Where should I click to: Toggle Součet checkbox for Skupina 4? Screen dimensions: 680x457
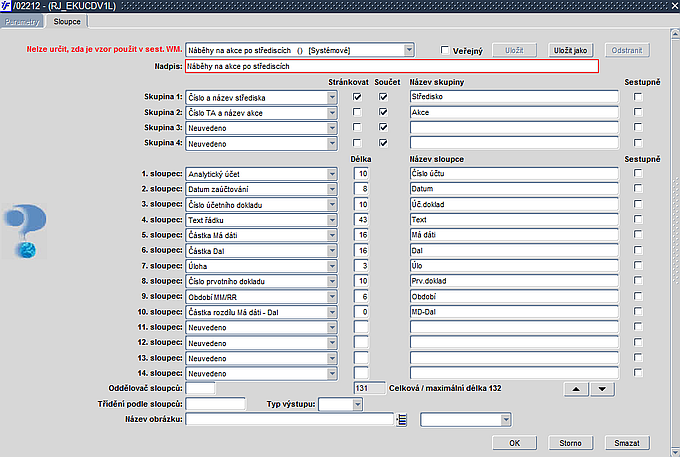pos(383,143)
